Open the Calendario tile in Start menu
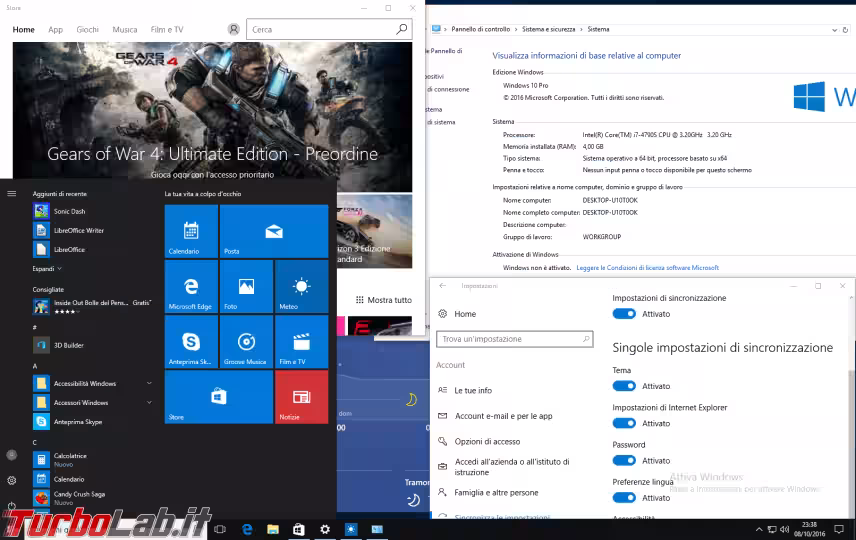The image size is (856, 540). (191, 231)
